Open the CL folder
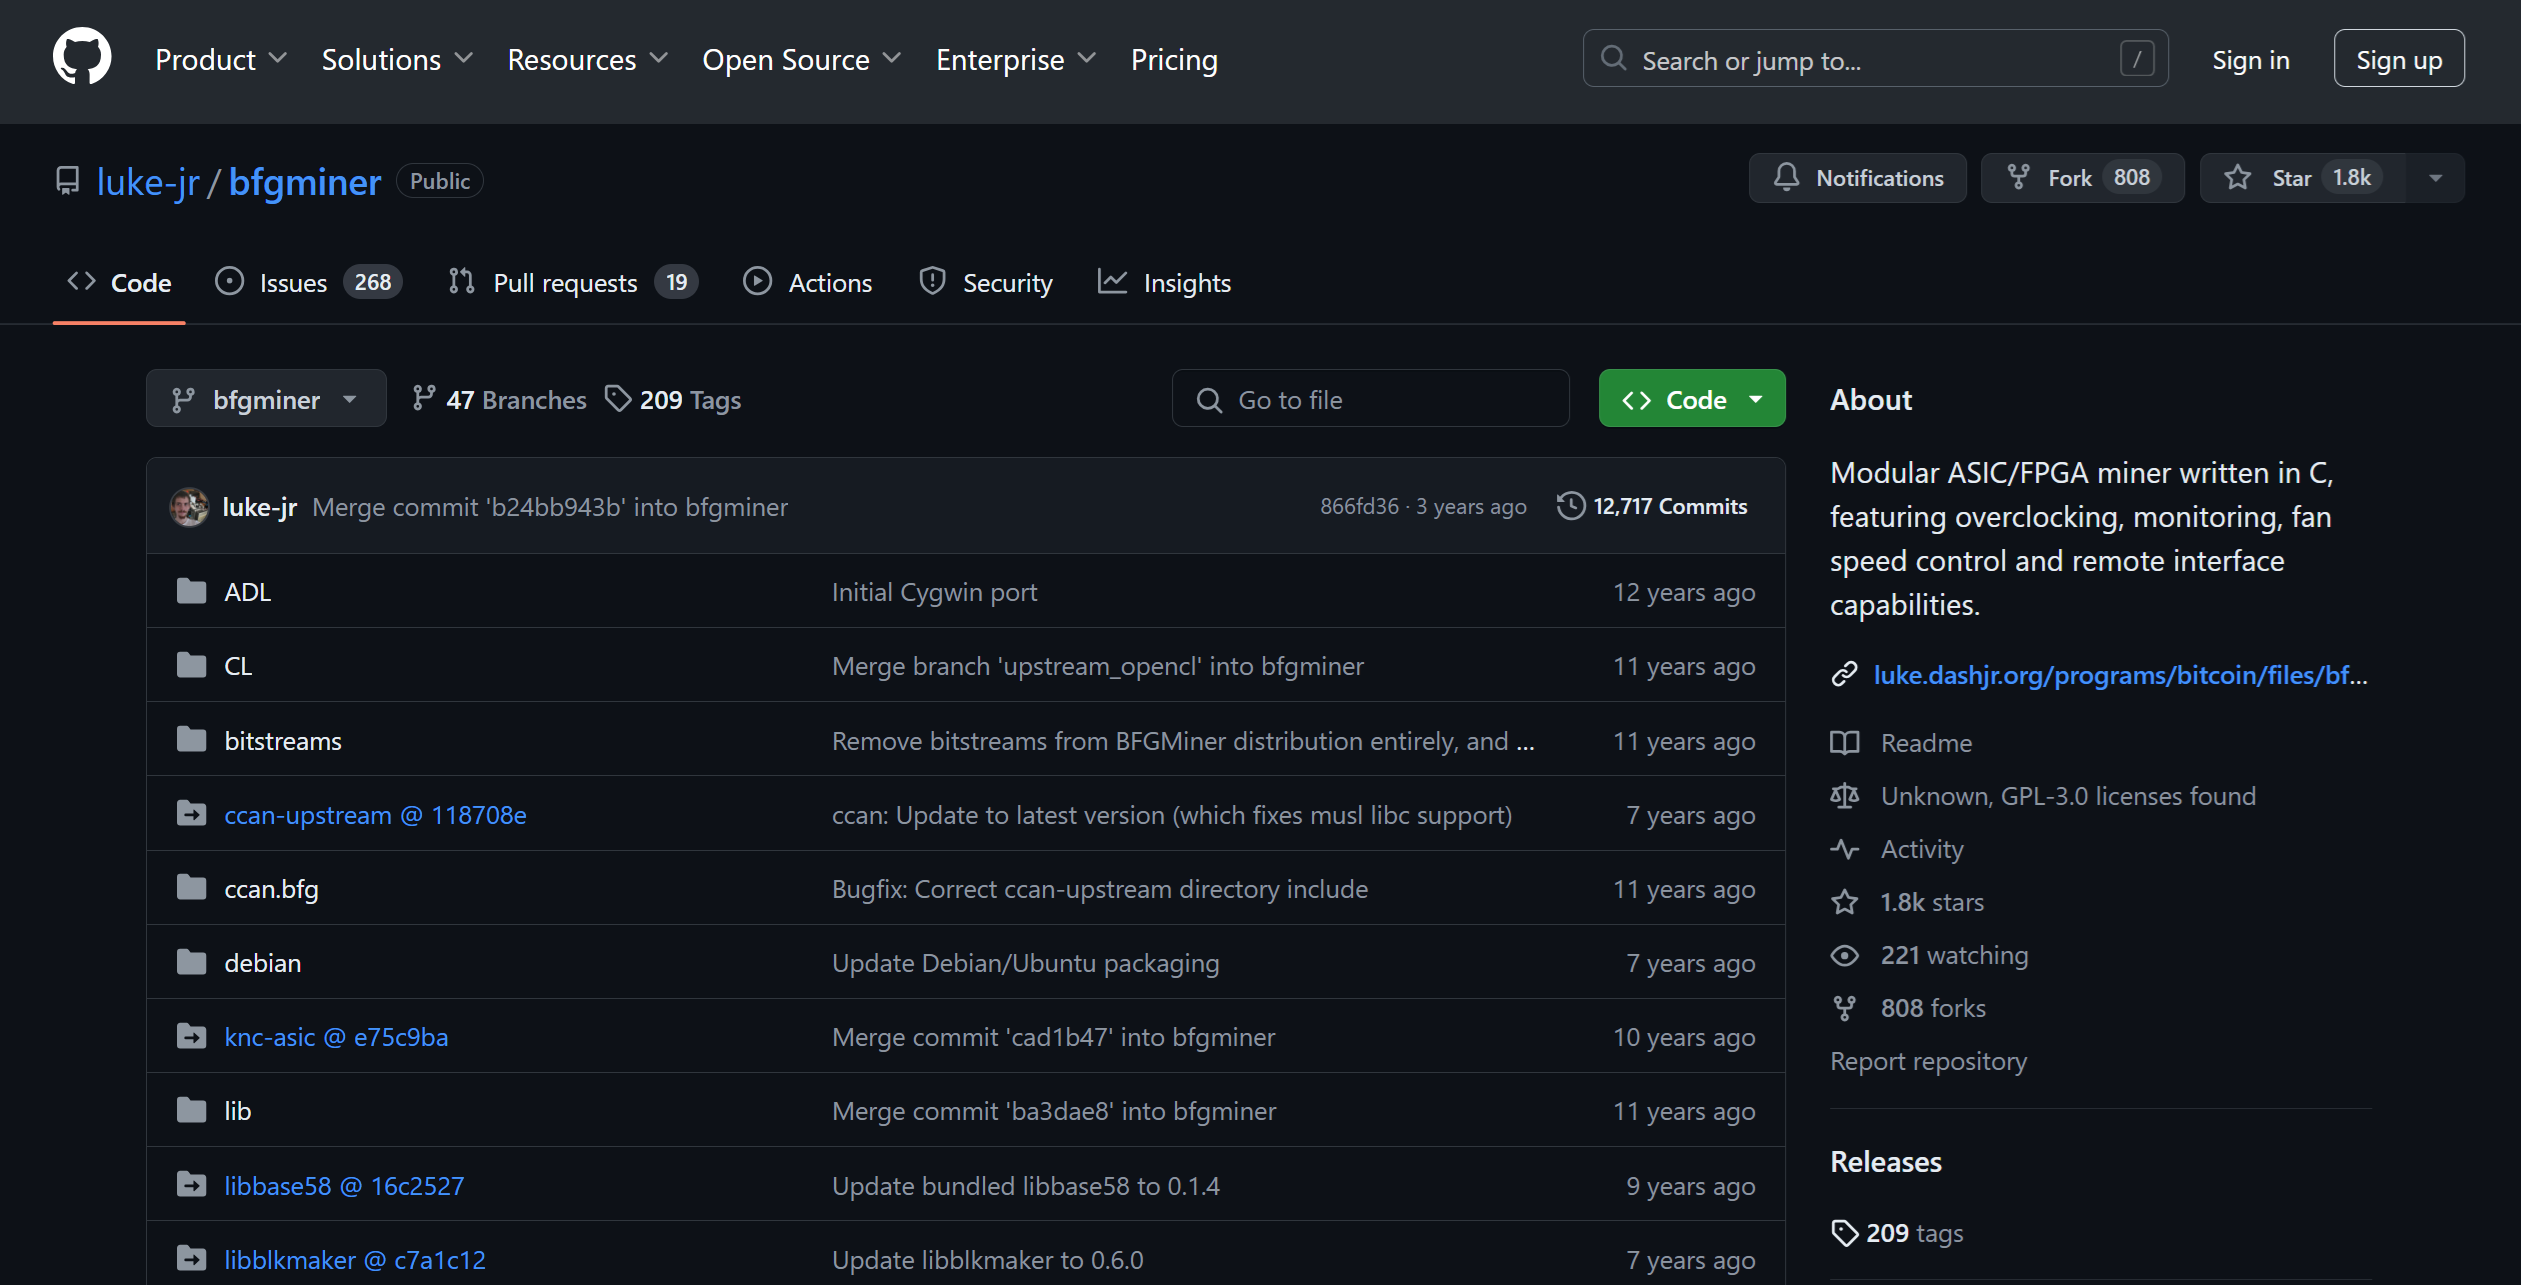 (238, 666)
